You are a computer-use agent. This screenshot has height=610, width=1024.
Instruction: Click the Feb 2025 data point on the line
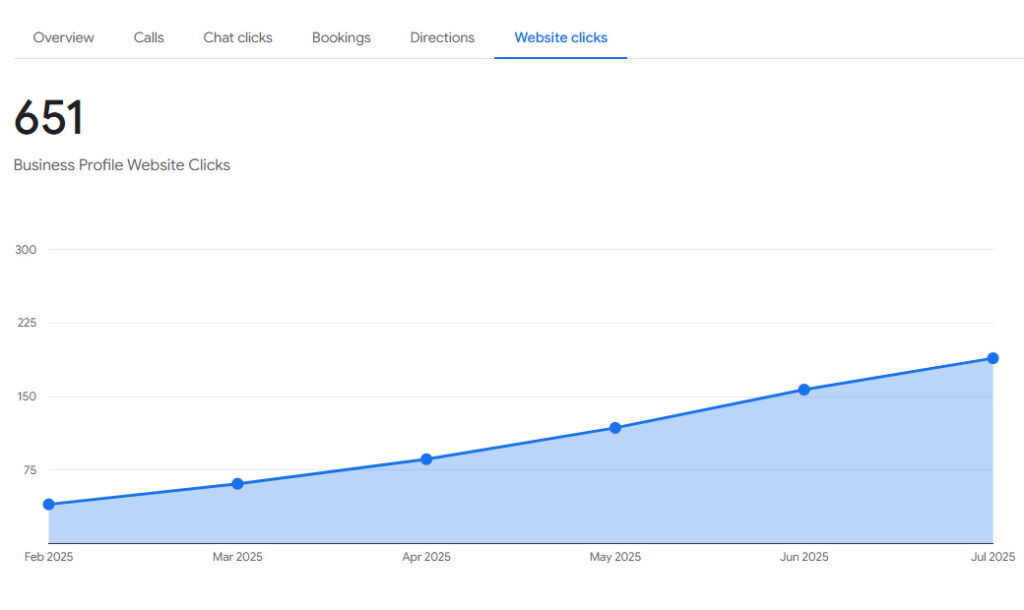49,505
